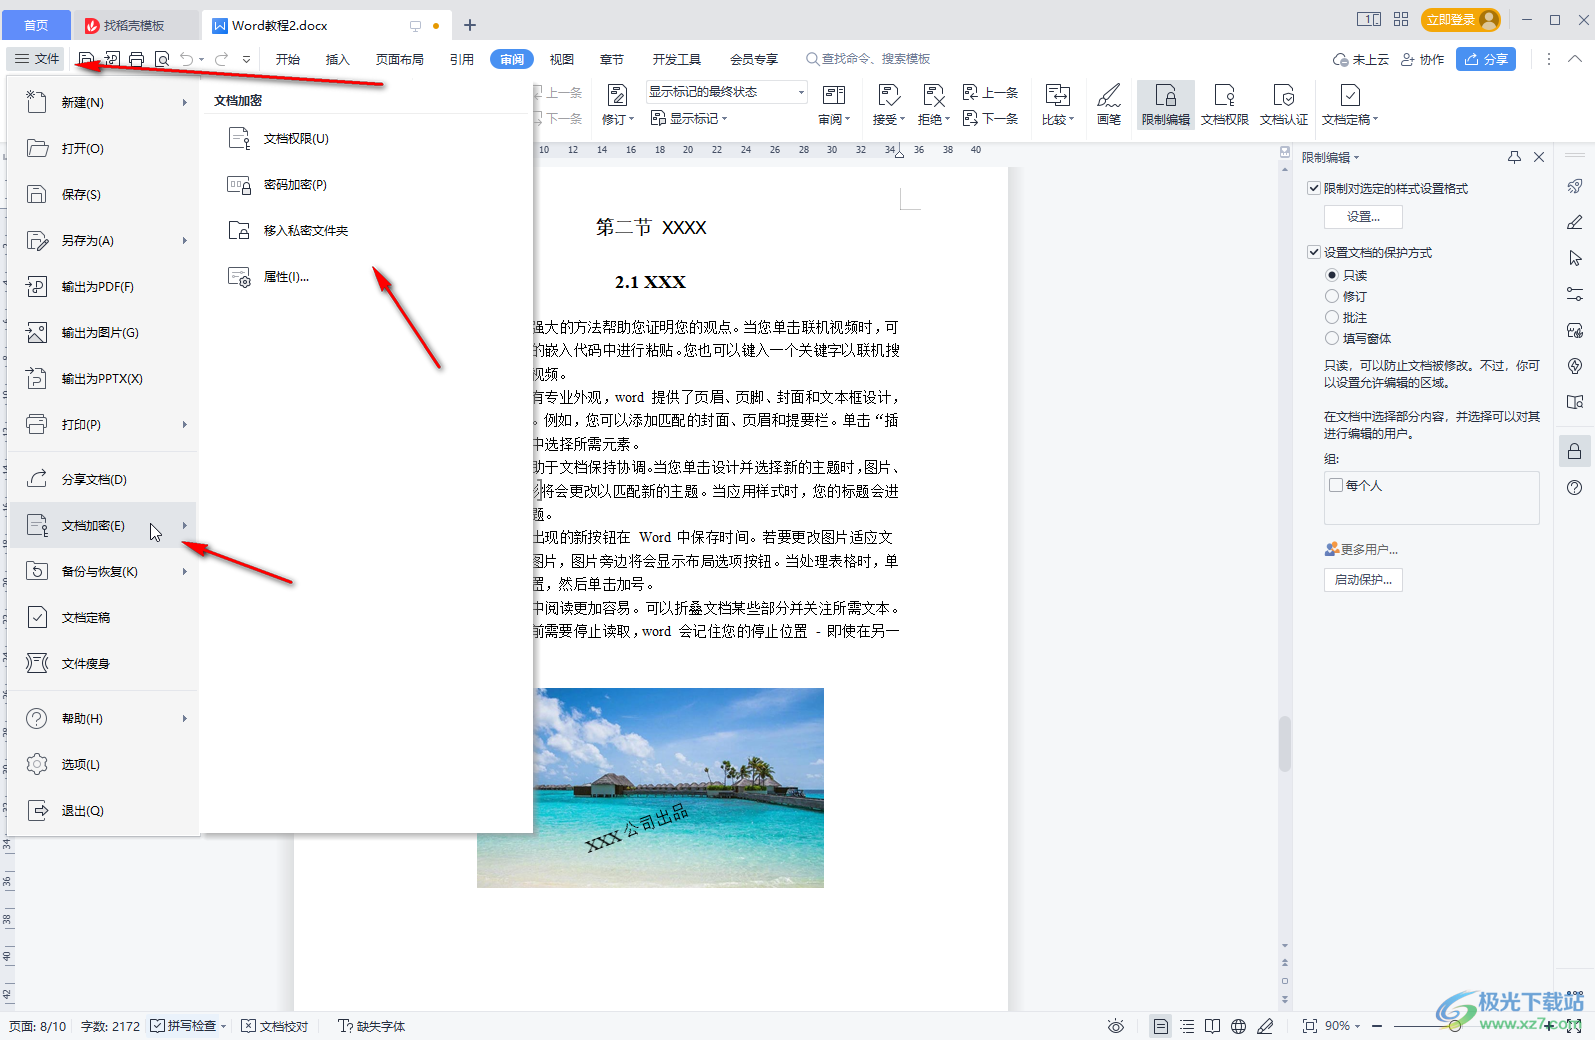Expand 新建(N) submenu
Image resolution: width=1595 pixels, height=1040 pixels.
coord(185,102)
